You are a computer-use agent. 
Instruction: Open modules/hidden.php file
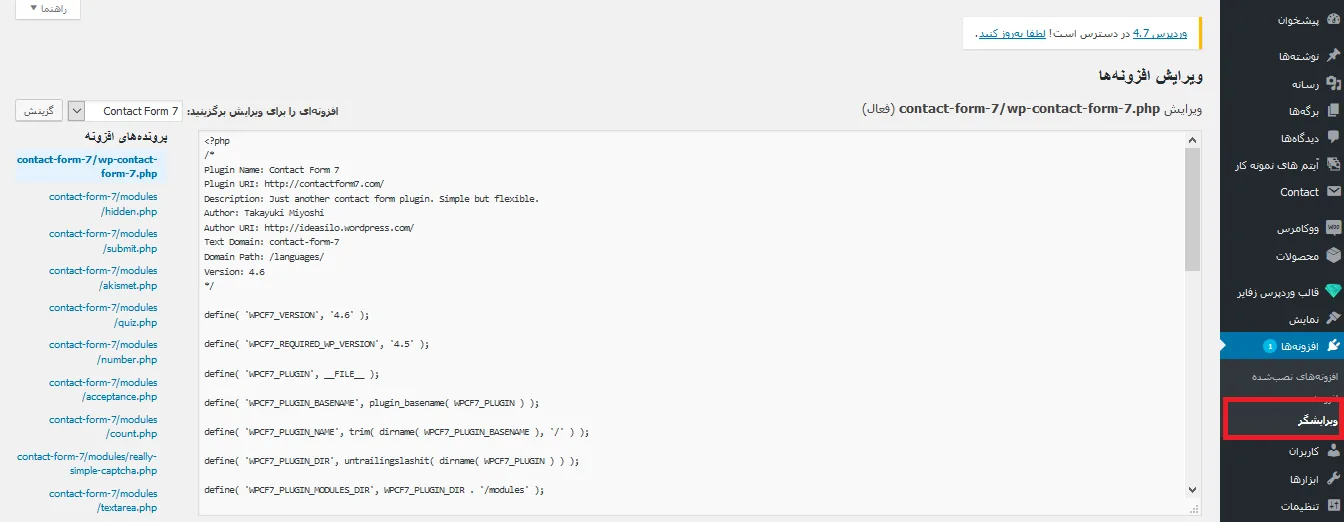[103, 203]
